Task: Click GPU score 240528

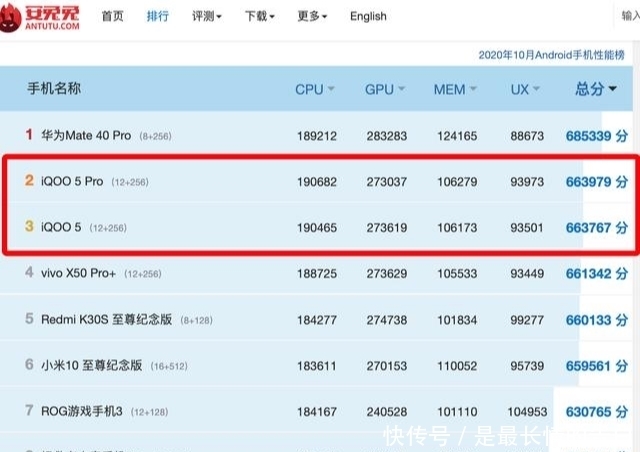Action: (387, 412)
